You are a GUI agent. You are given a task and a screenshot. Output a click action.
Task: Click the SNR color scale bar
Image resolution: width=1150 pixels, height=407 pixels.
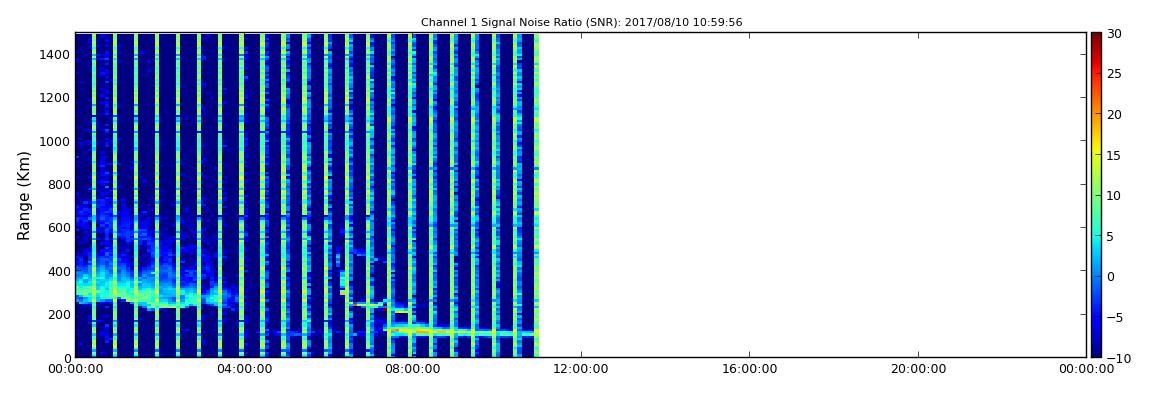pos(1096,195)
